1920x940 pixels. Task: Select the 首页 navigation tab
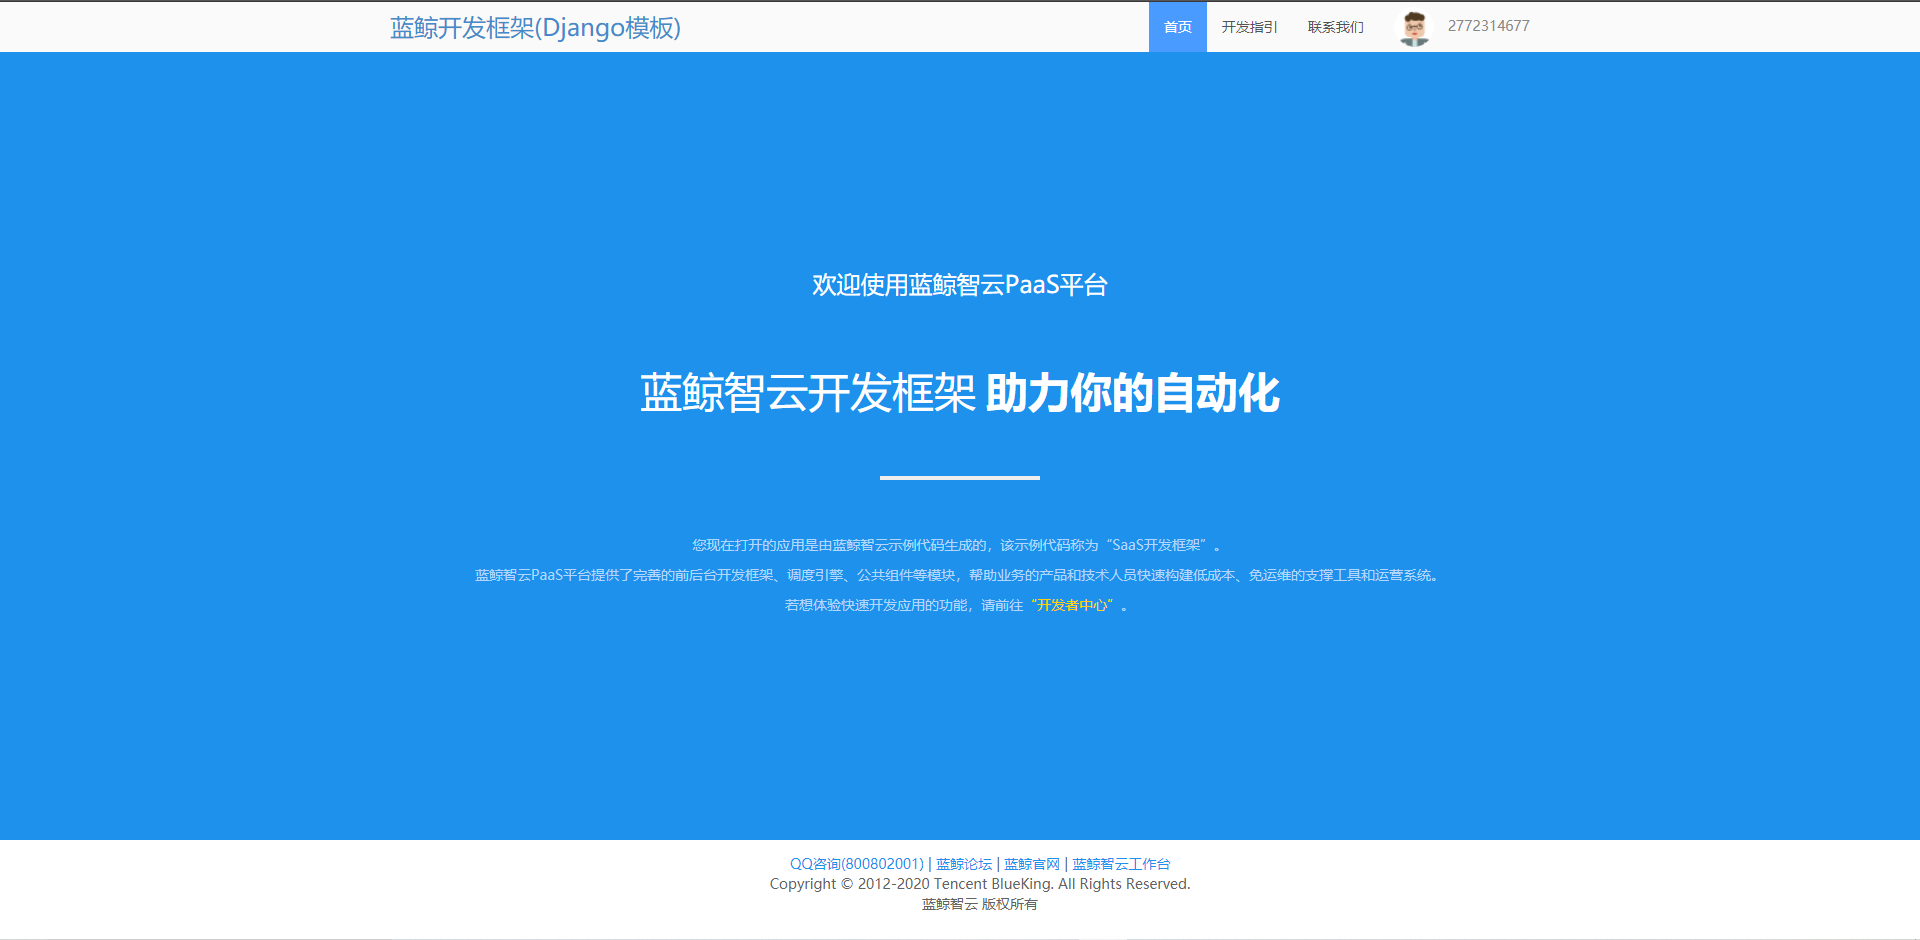point(1178,27)
